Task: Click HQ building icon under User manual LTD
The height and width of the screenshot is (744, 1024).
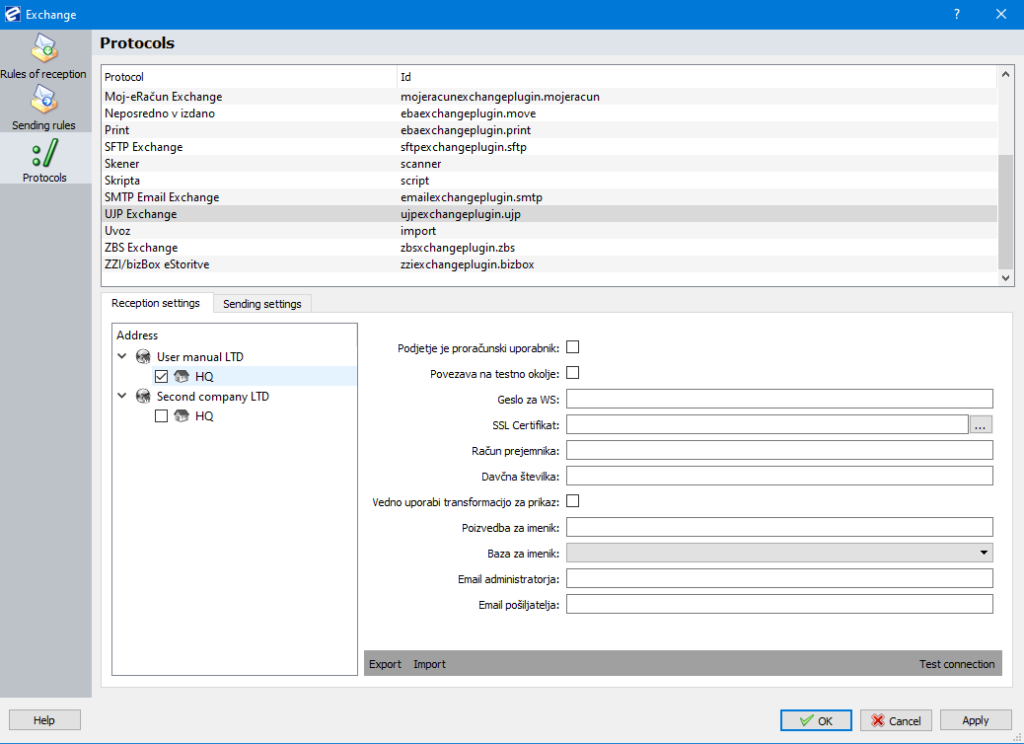Action: [x=181, y=376]
